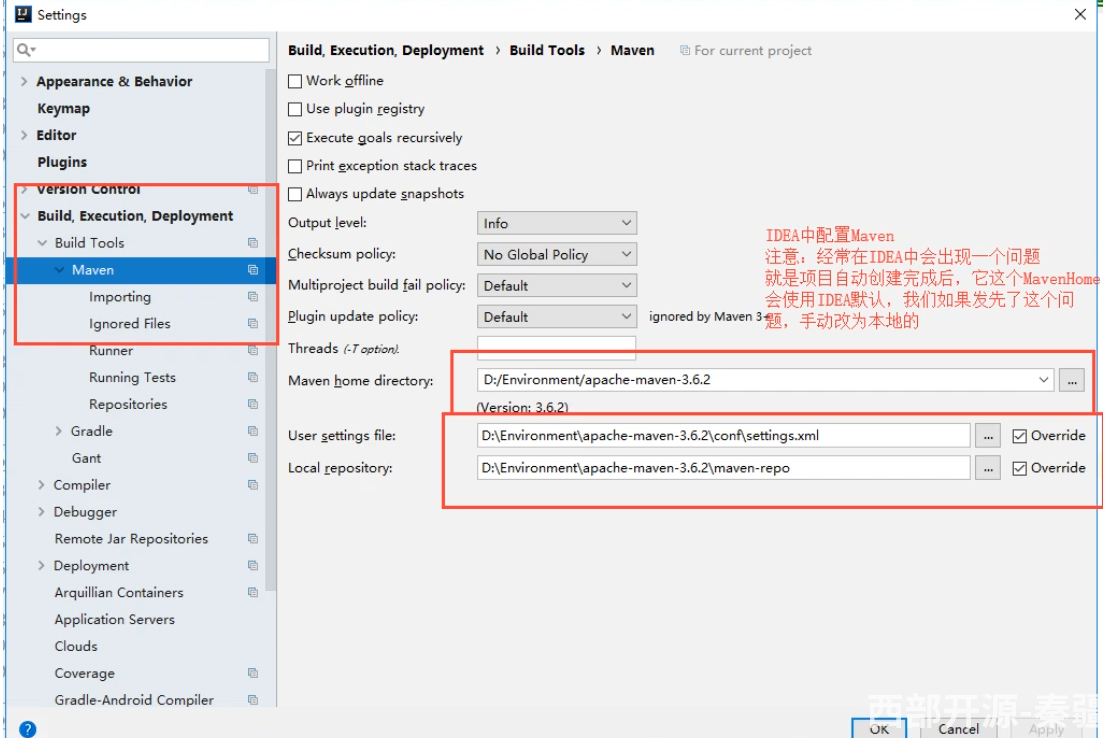Collapse the Maven tree node
The image size is (1106, 738).
59,270
